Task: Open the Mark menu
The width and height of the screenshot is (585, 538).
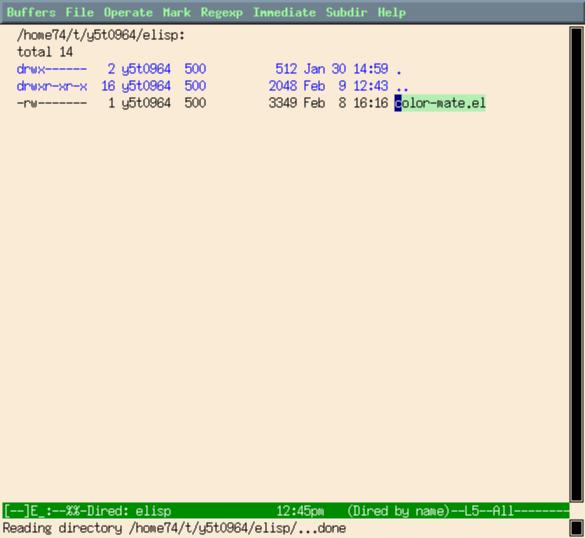Action: [x=177, y=12]
